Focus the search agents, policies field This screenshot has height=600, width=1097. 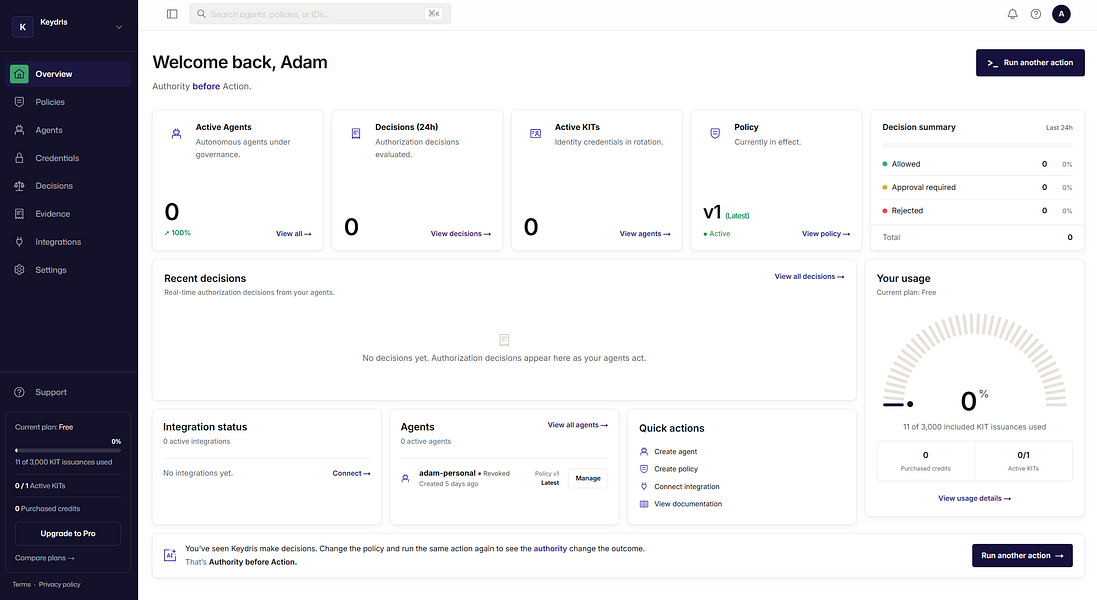[x=320, y=14]
